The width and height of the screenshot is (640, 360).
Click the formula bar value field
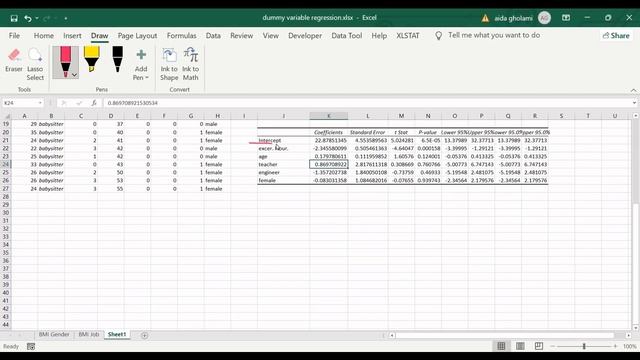click(367, 103)
